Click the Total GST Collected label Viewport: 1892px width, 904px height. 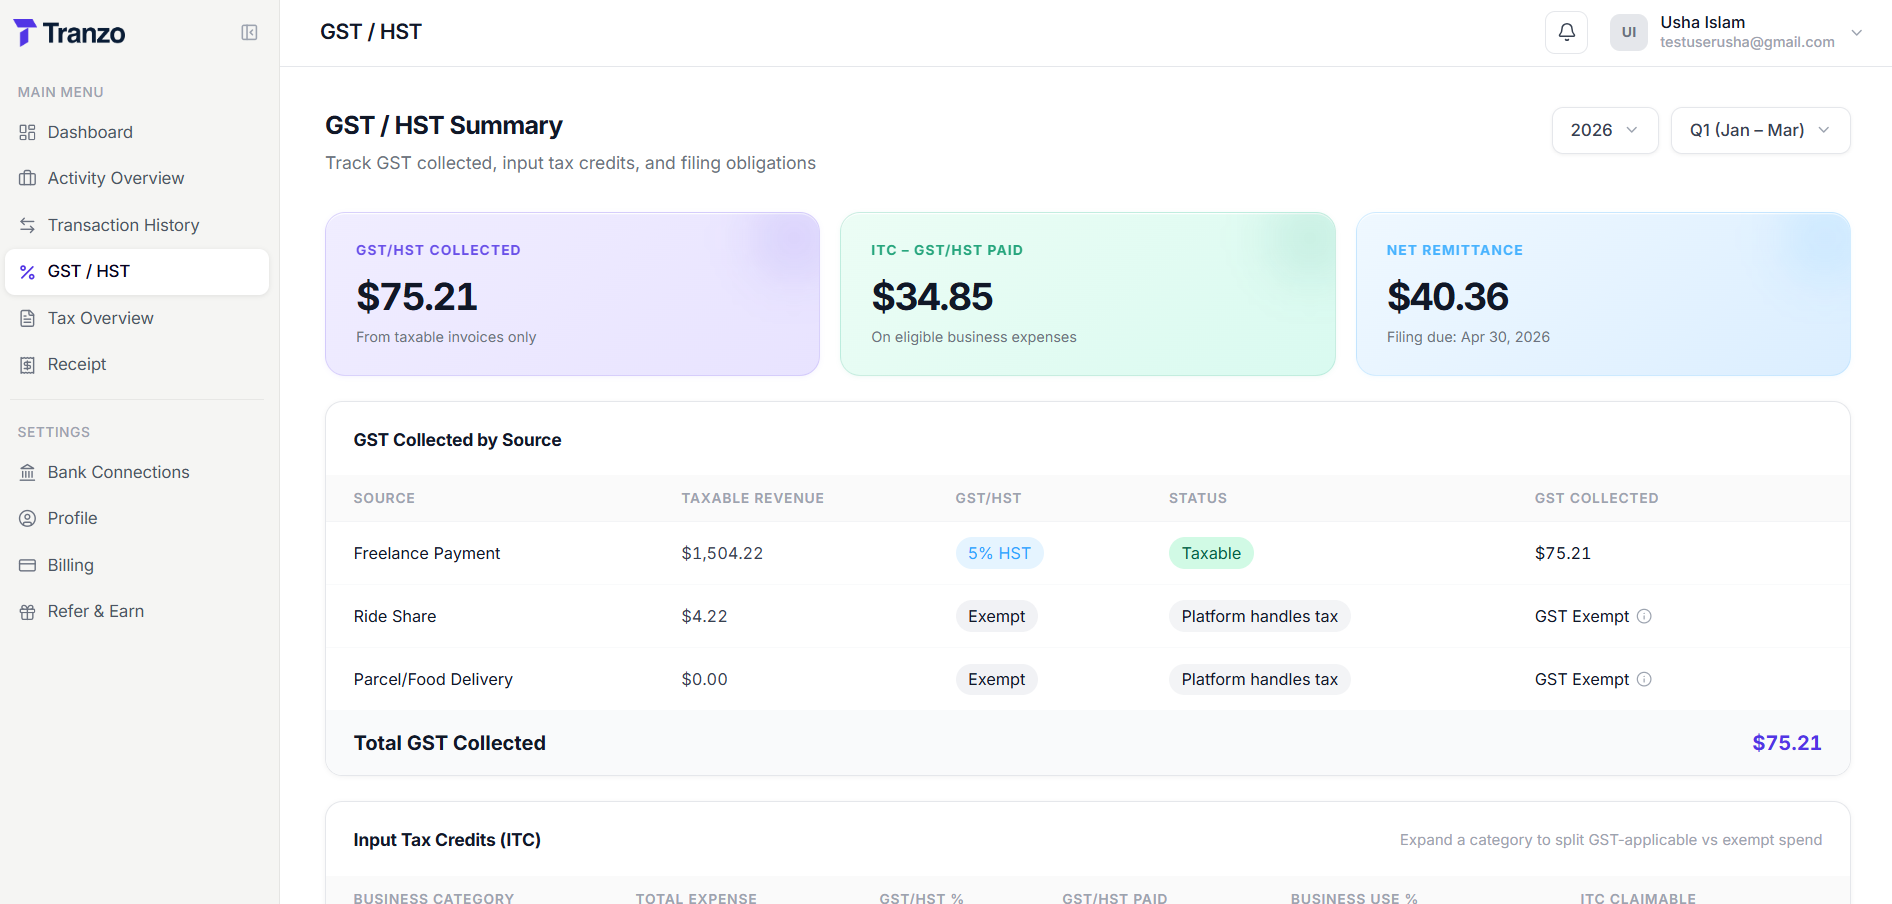(x=449, y=743)
